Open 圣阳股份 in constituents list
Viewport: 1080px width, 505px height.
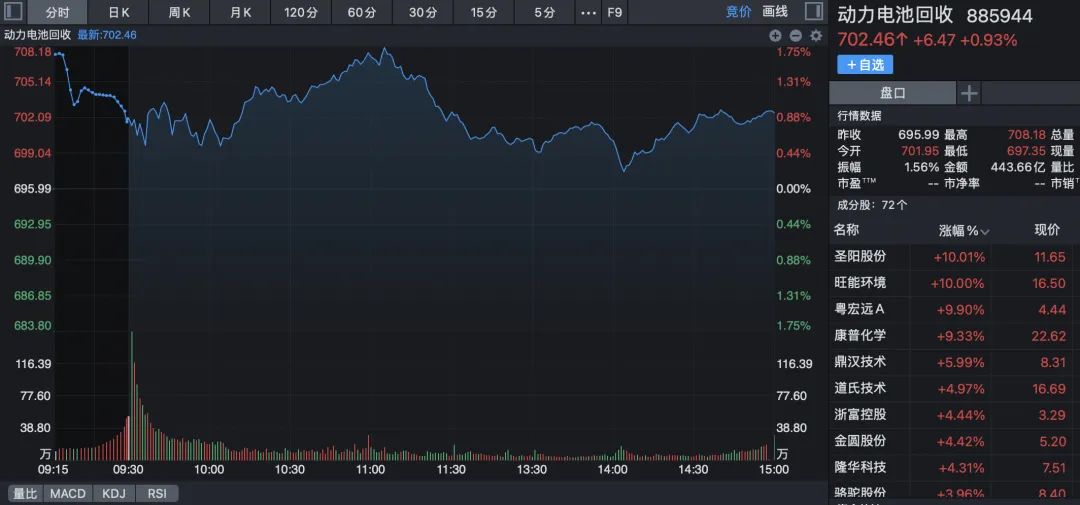(860, 256)
